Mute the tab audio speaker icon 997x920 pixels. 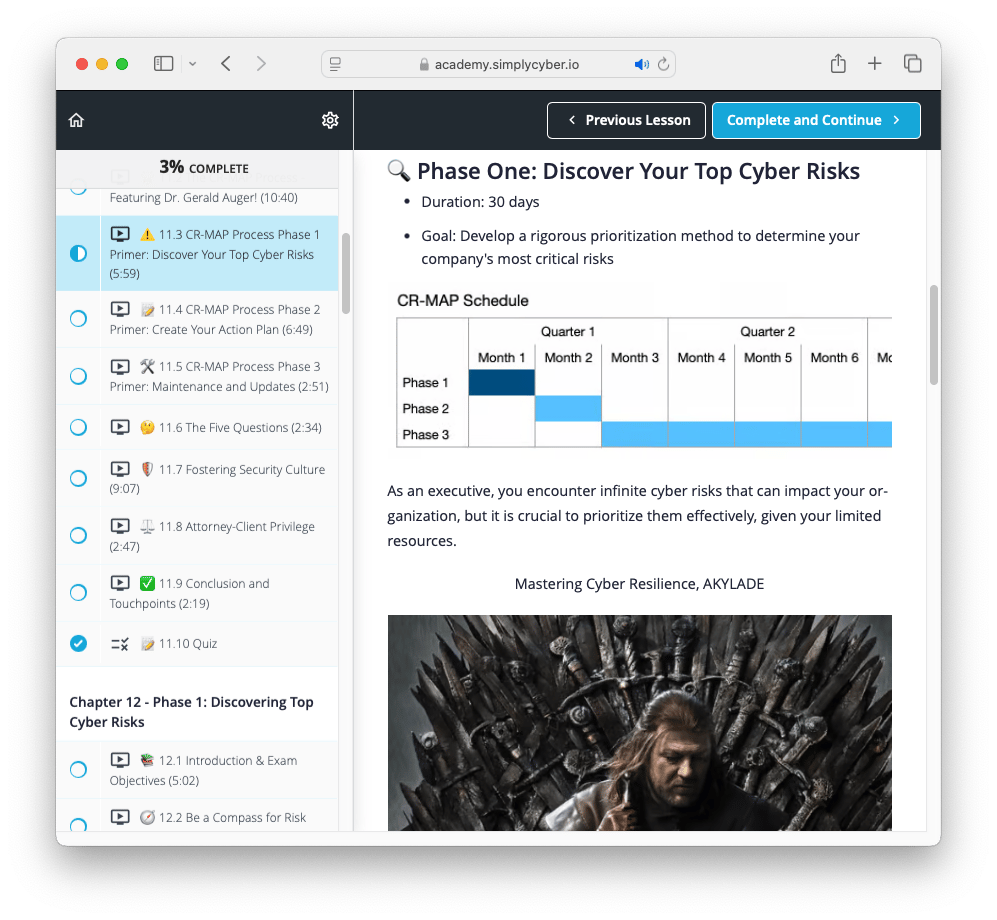(x=642, y=64)
